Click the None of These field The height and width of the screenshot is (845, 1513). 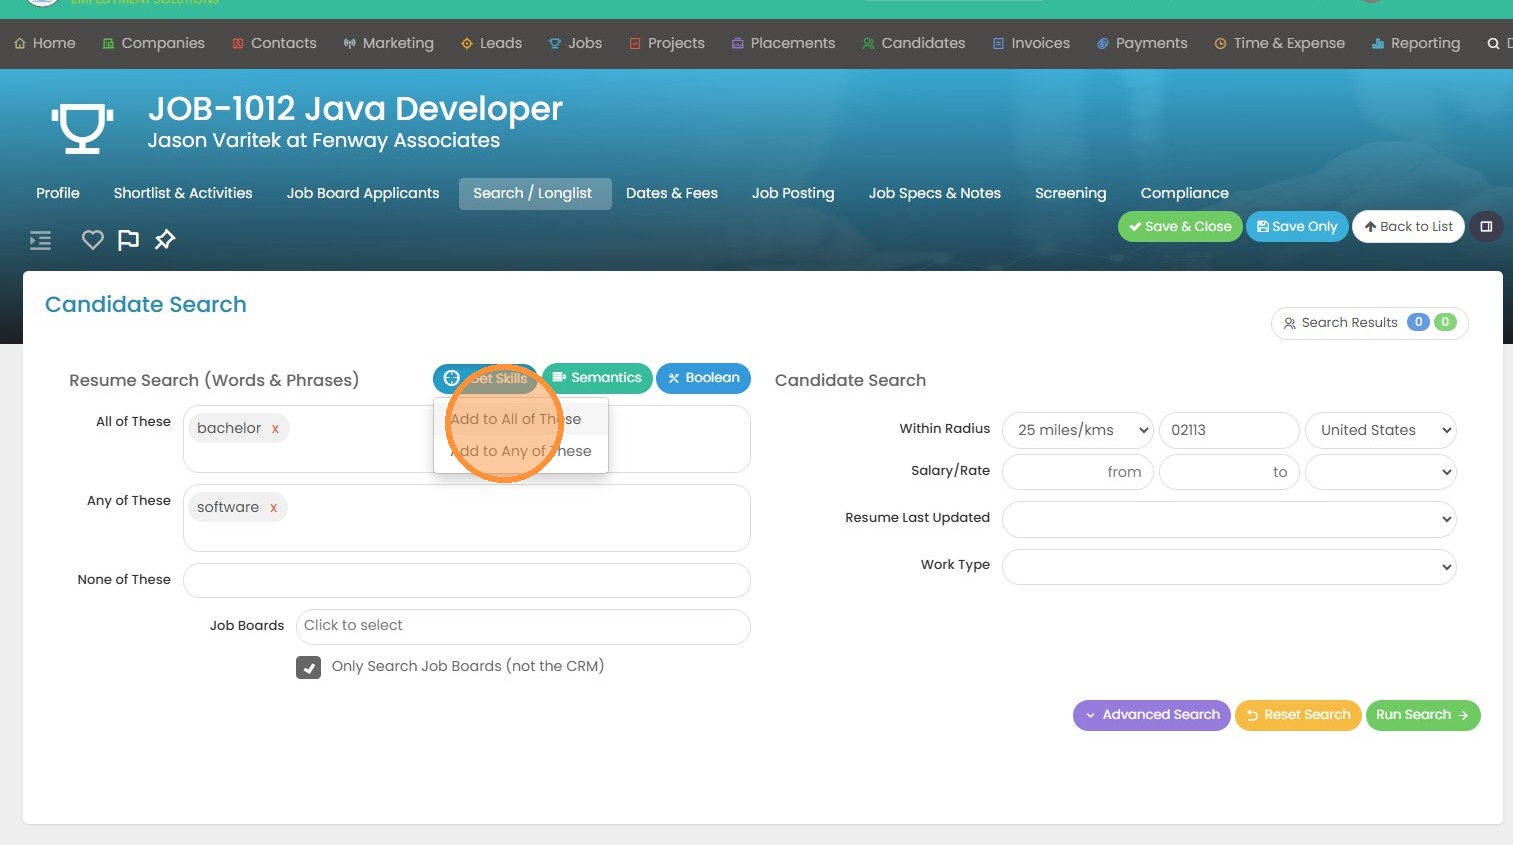tap(466, 580)
